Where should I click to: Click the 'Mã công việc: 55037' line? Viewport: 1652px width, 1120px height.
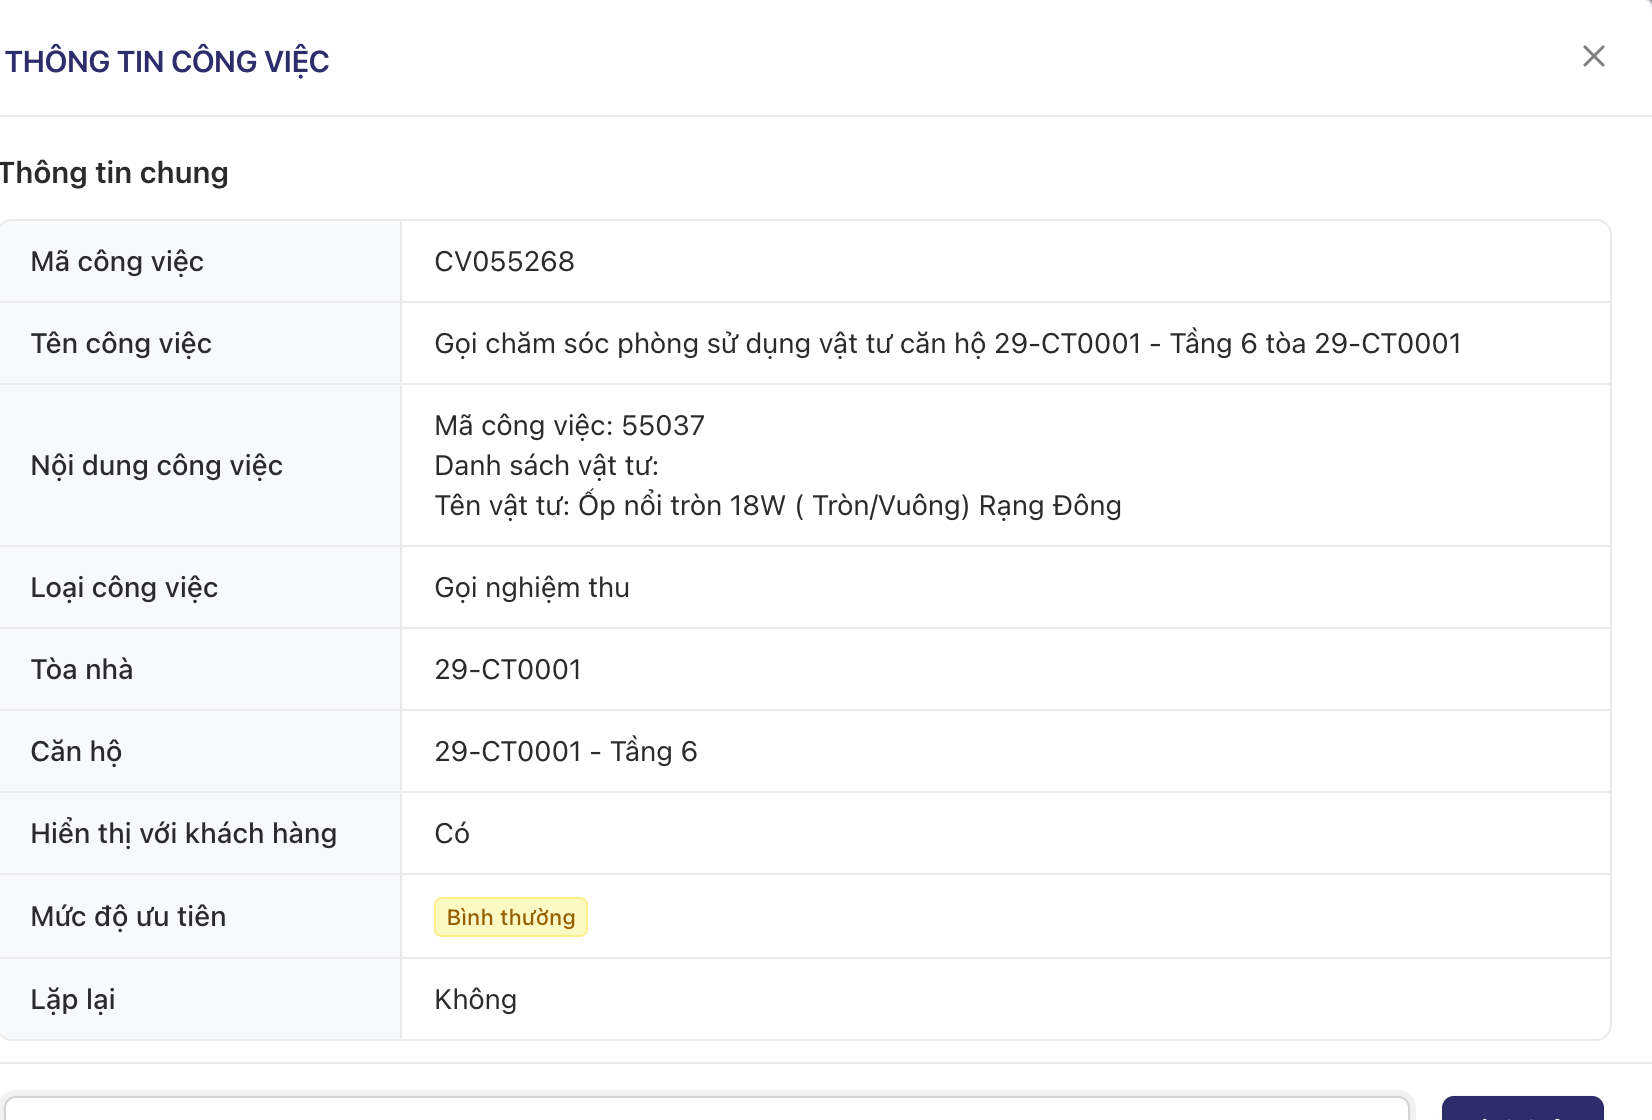(569, 426)
